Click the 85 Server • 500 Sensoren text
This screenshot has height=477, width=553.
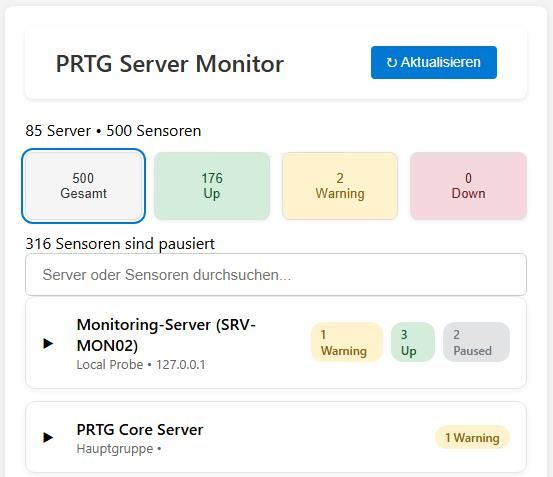point(113,131)
